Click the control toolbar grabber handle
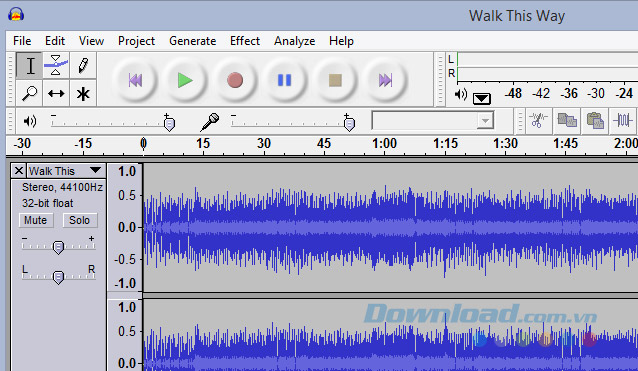638x371 pixels. point(11,79)
